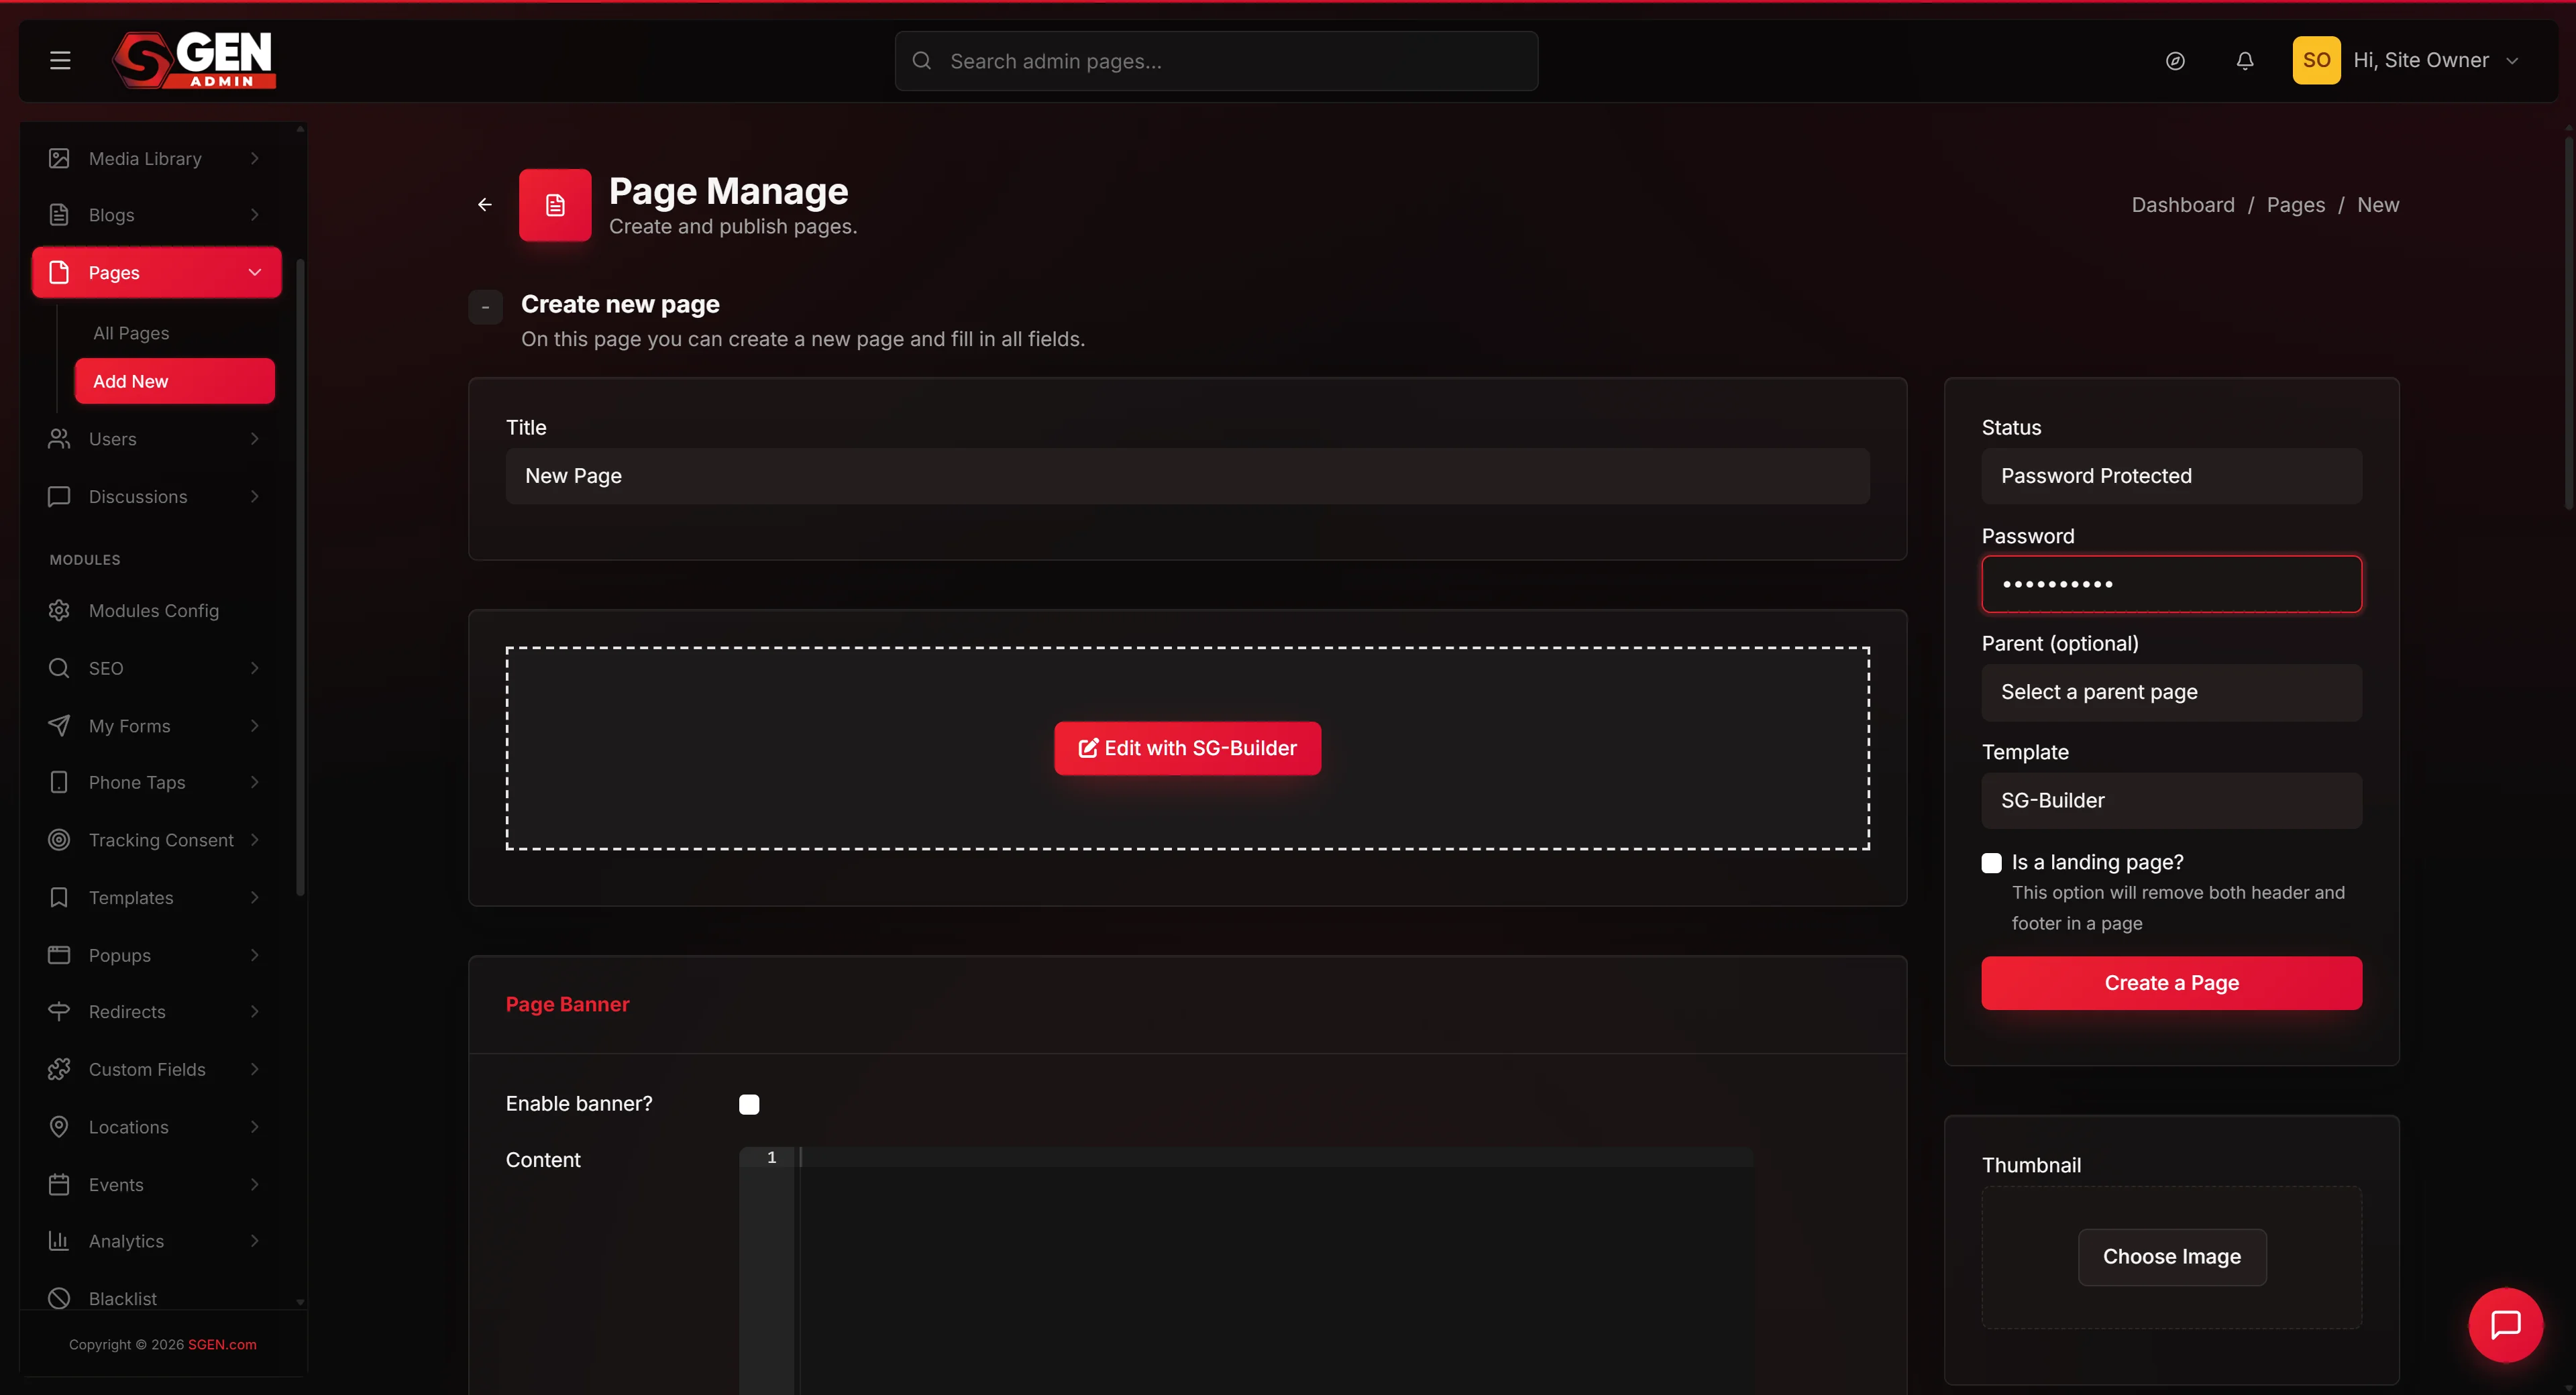Expand the Users submenu chevron
This screenshot has width=2576, height=1395.
point(255,439)
